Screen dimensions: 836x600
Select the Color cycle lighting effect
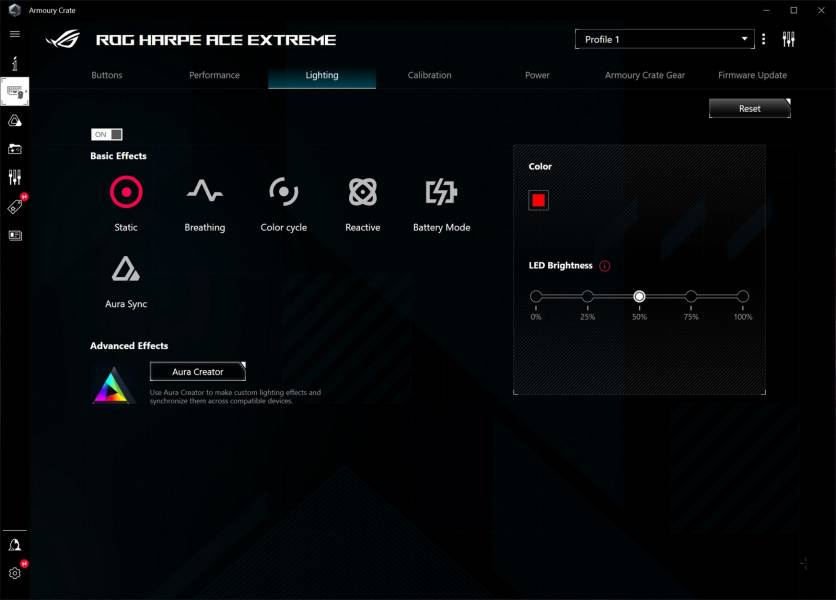click(284, 204)
